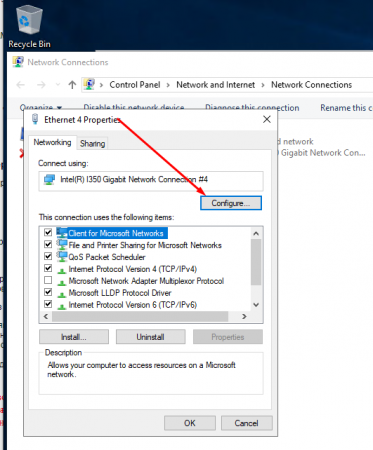Click the Cancel button
373x450 pixels.
click(x=246, y=423)
